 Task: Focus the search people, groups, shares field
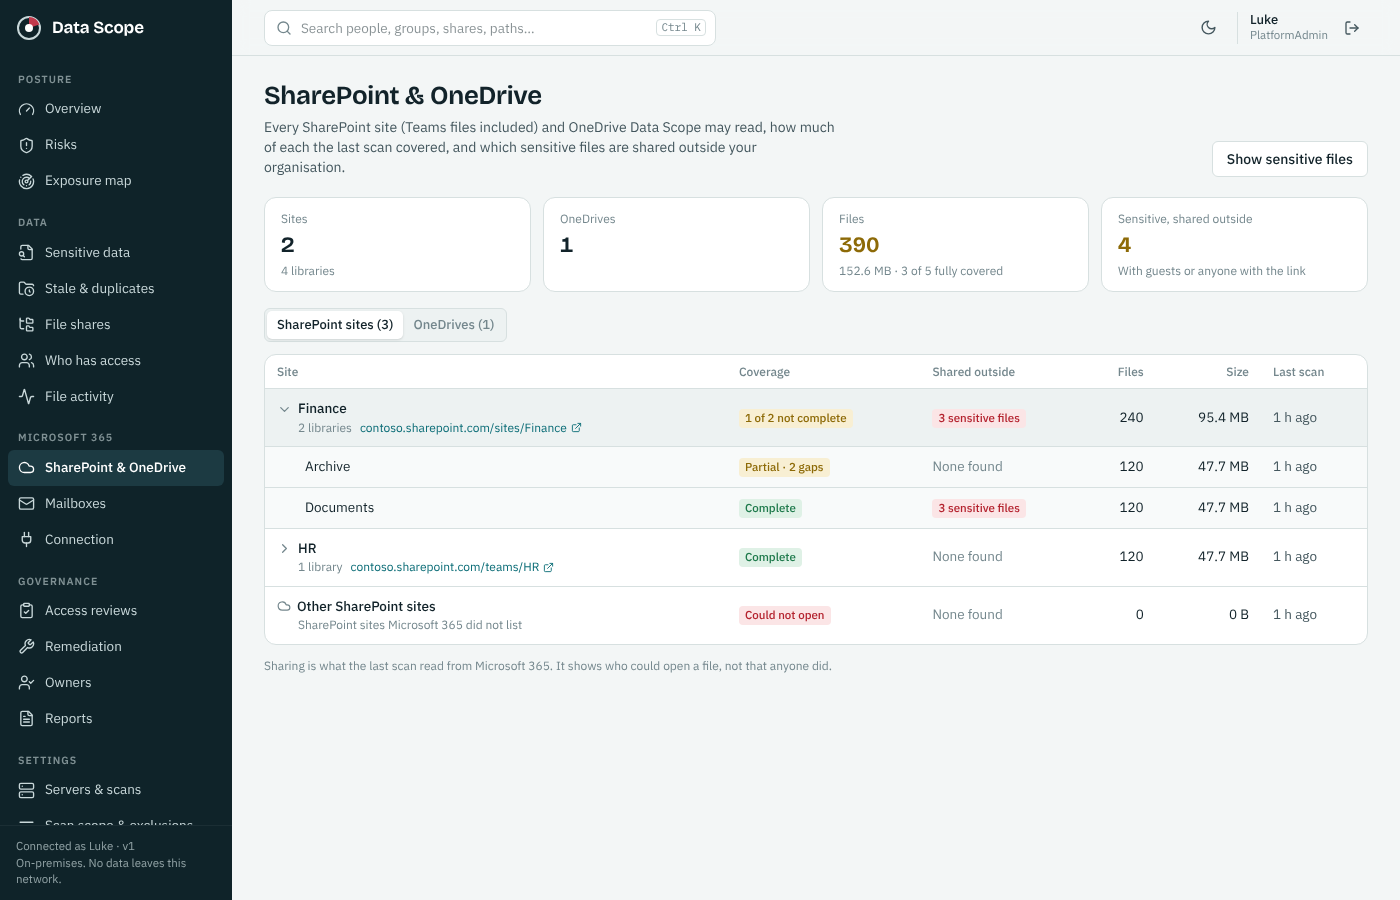point(490,28)
